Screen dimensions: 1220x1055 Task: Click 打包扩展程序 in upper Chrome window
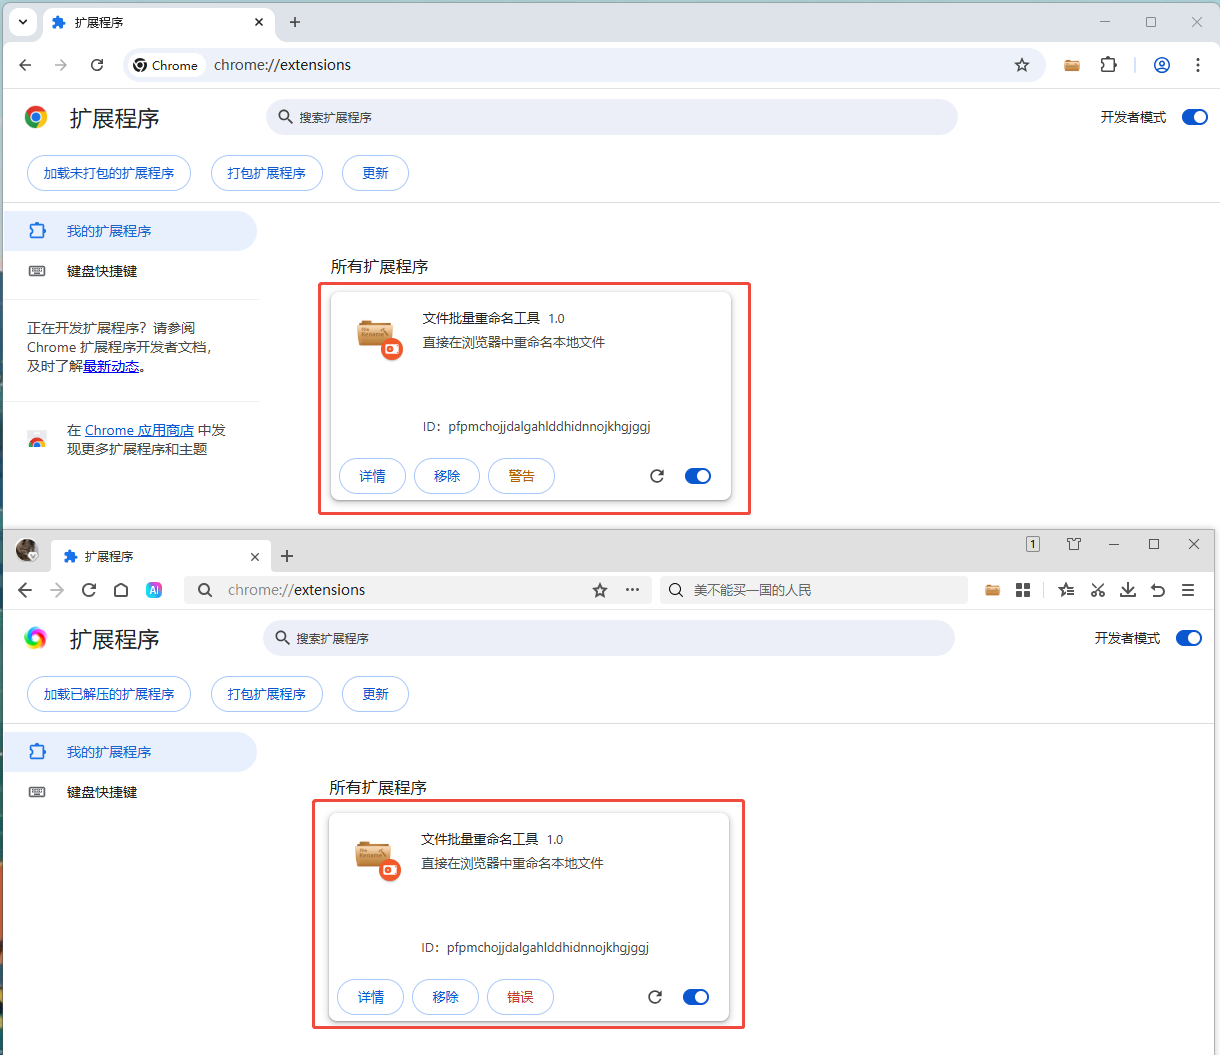(x=267, y=173)
